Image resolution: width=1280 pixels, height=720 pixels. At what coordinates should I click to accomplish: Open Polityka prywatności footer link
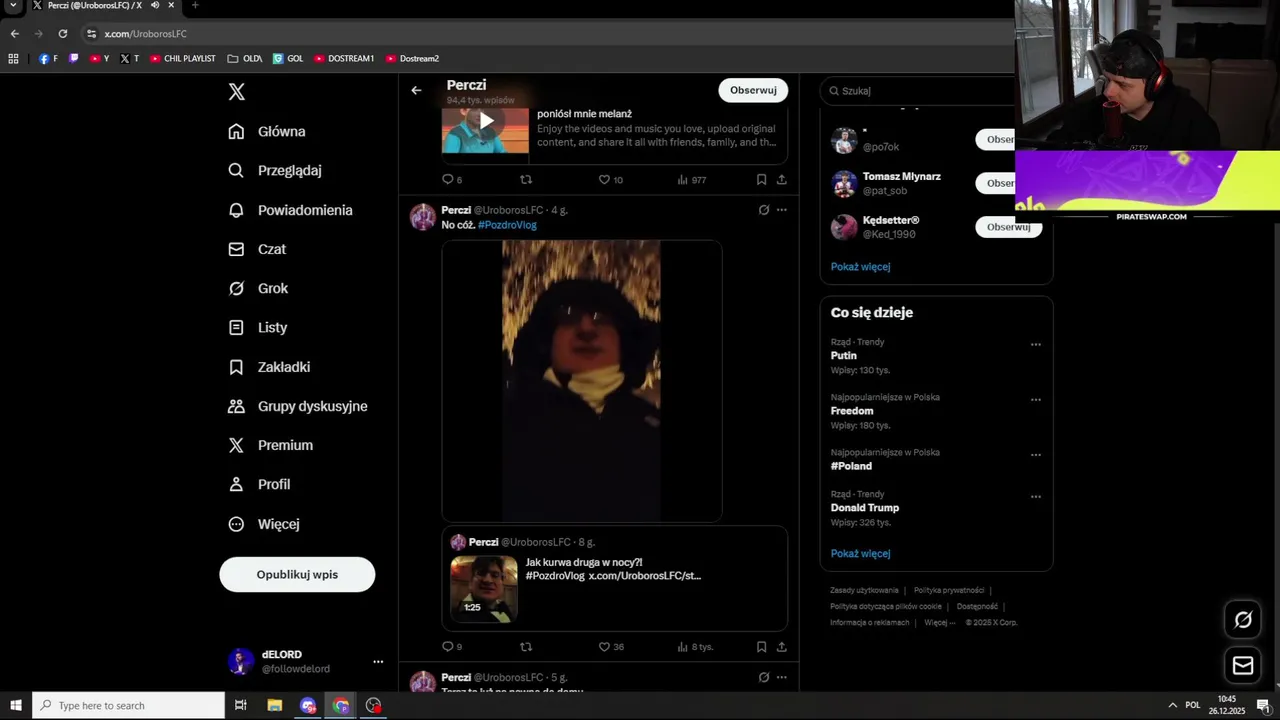tap(949, 590)
